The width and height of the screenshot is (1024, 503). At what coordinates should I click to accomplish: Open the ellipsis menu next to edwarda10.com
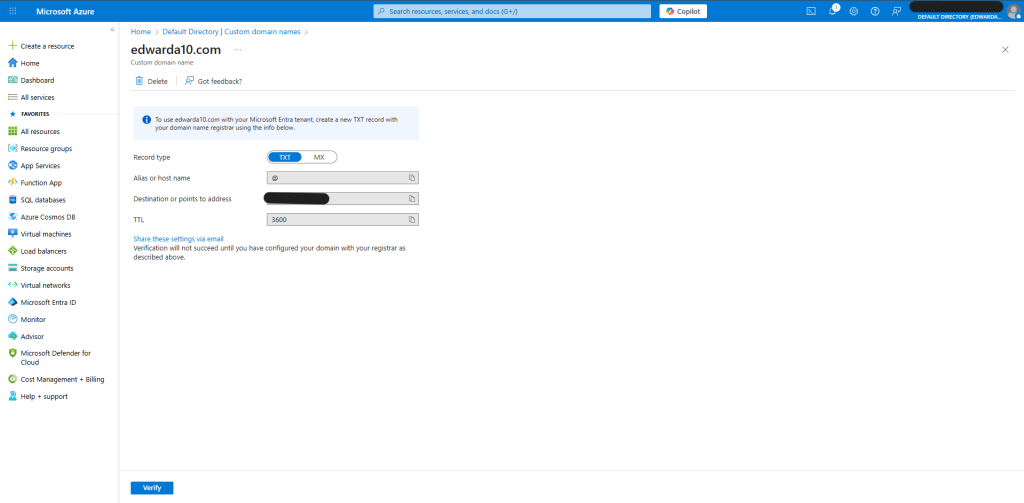tap(238, 50)
